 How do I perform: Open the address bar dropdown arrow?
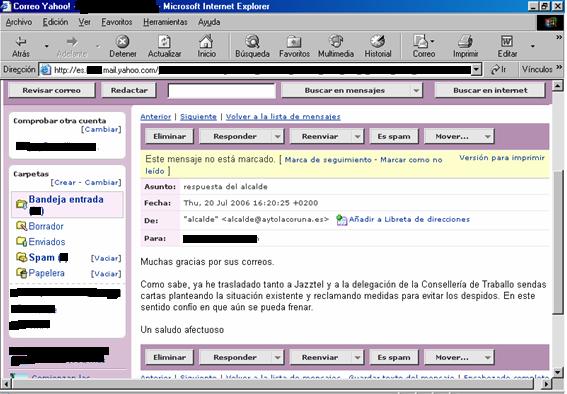(x=477, y=69)
